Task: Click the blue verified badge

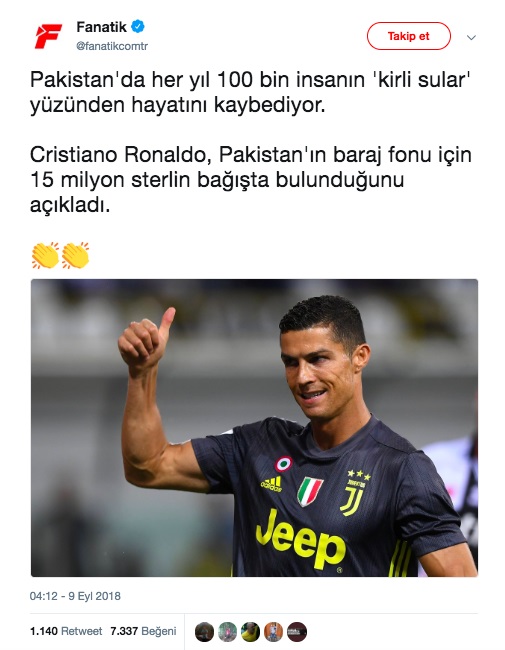Action: coord(138,27)
